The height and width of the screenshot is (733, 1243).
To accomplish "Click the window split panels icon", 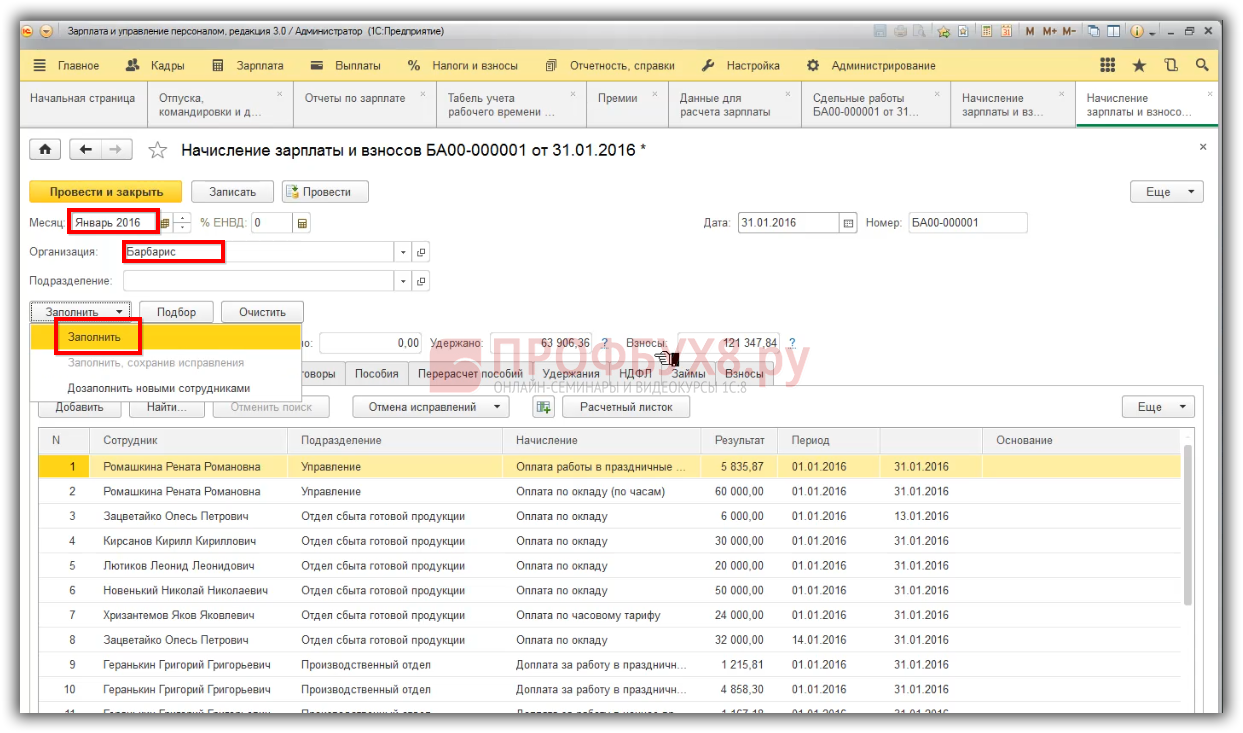I will click(x=1113, y=32).
